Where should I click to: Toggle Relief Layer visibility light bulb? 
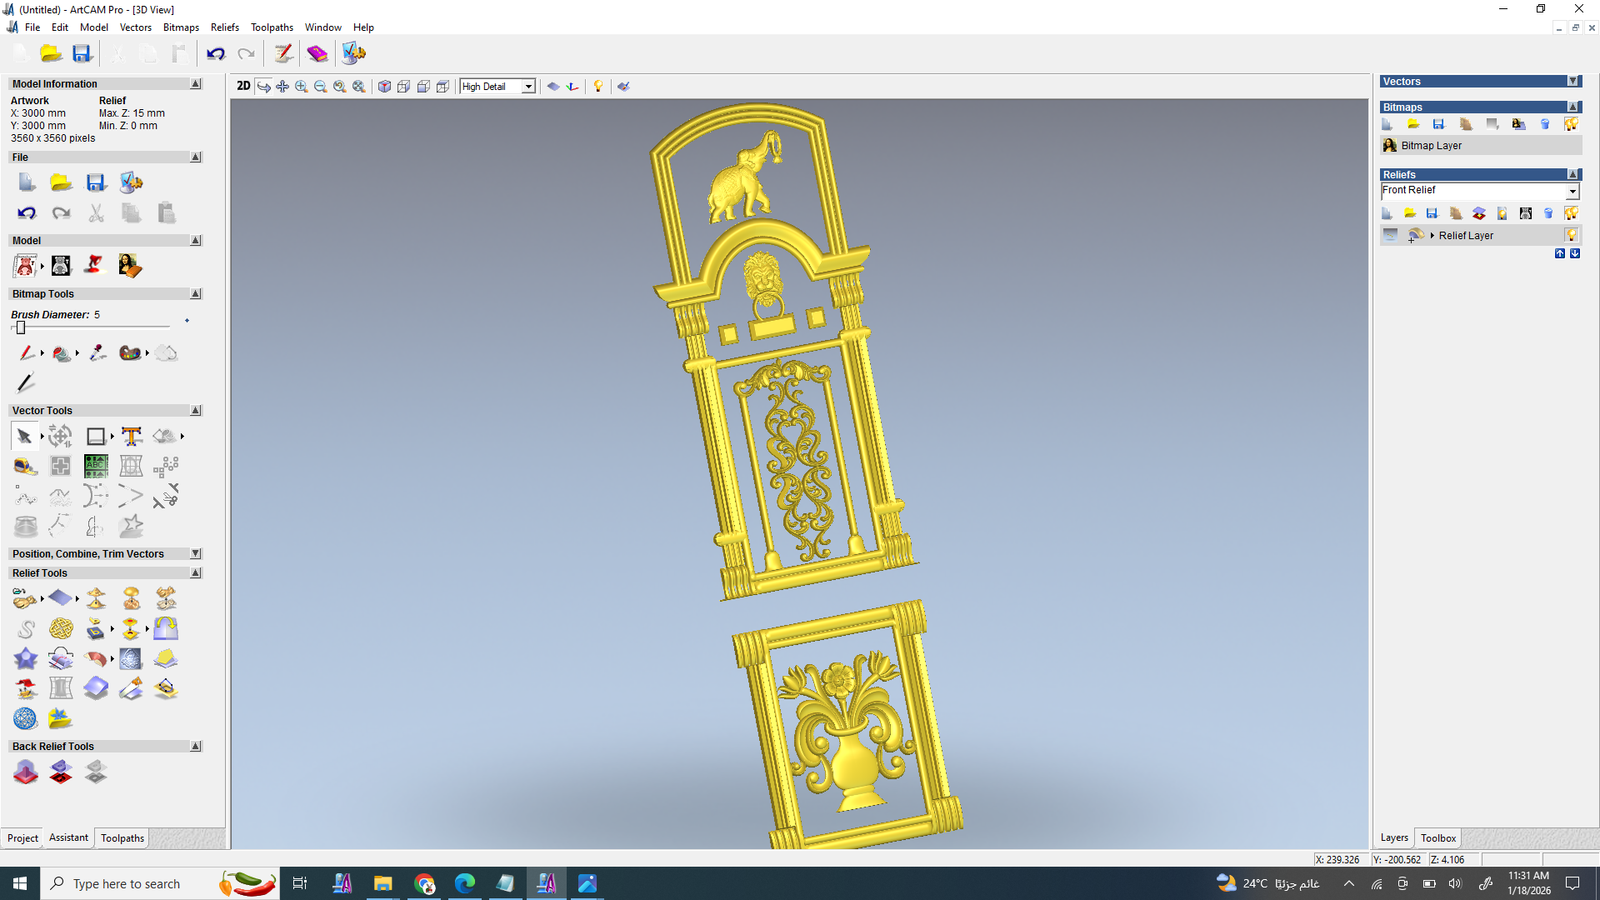1571,235
